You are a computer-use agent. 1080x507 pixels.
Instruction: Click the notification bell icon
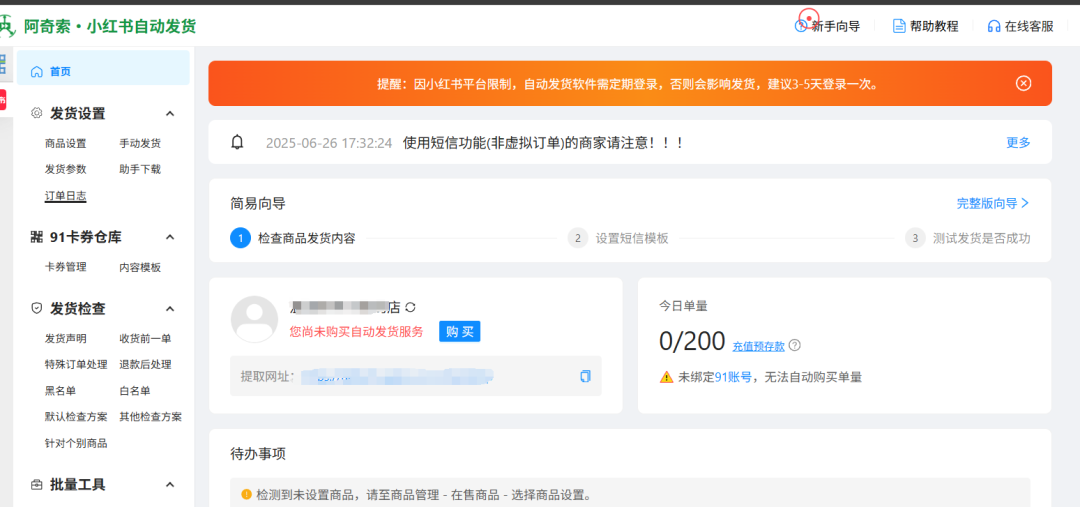238,143
